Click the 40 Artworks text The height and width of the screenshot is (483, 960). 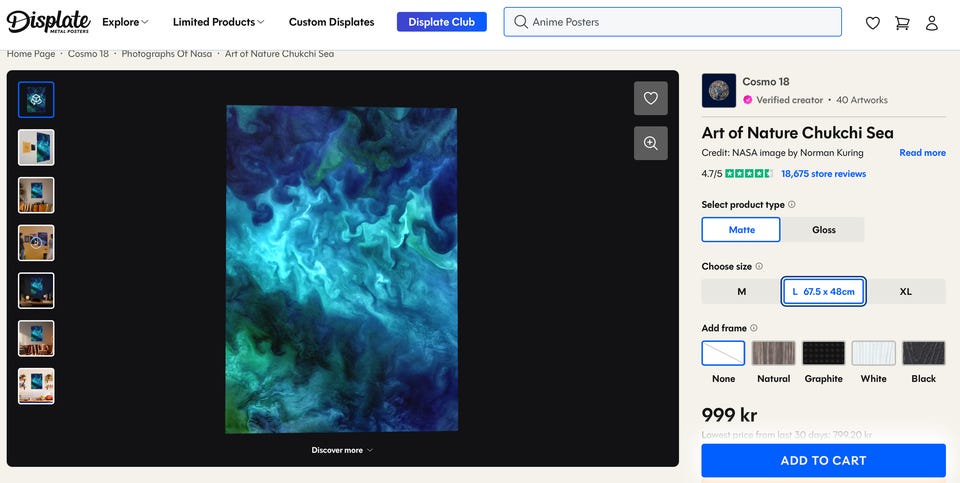(861, 100)
